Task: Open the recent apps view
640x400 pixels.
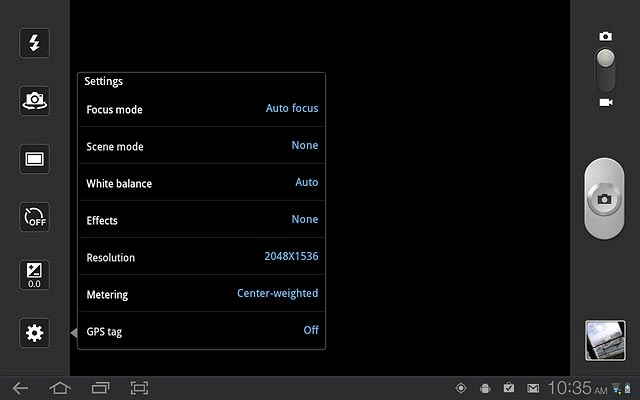Action: tap(100, 388)
